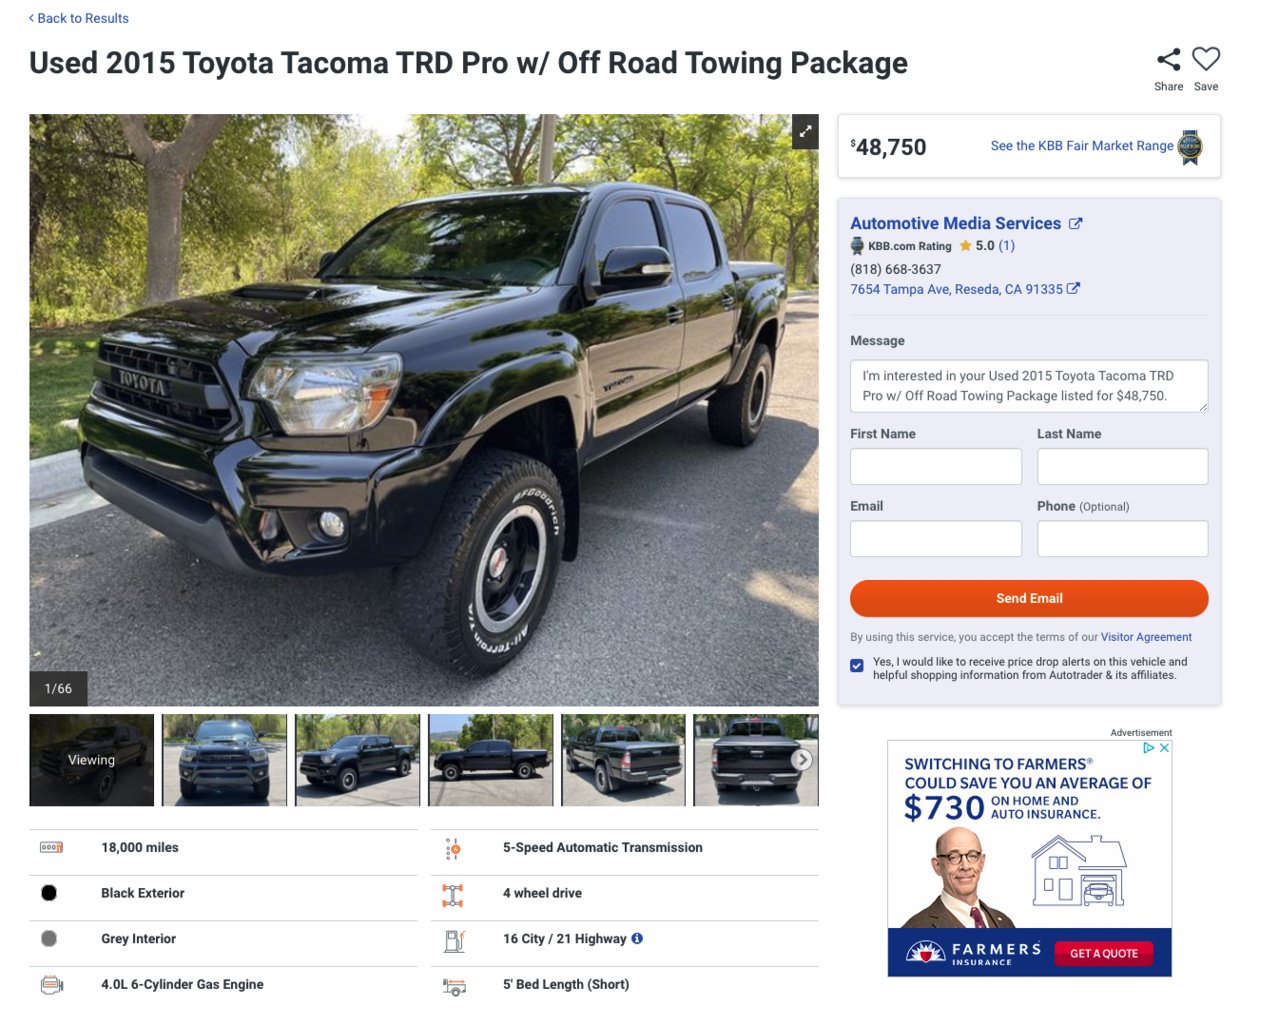Close the Farmers advertisement
Image resolution: width=1279 pixels, height=1025 pixels.
pyautogui.click(x=1164, y=748)
